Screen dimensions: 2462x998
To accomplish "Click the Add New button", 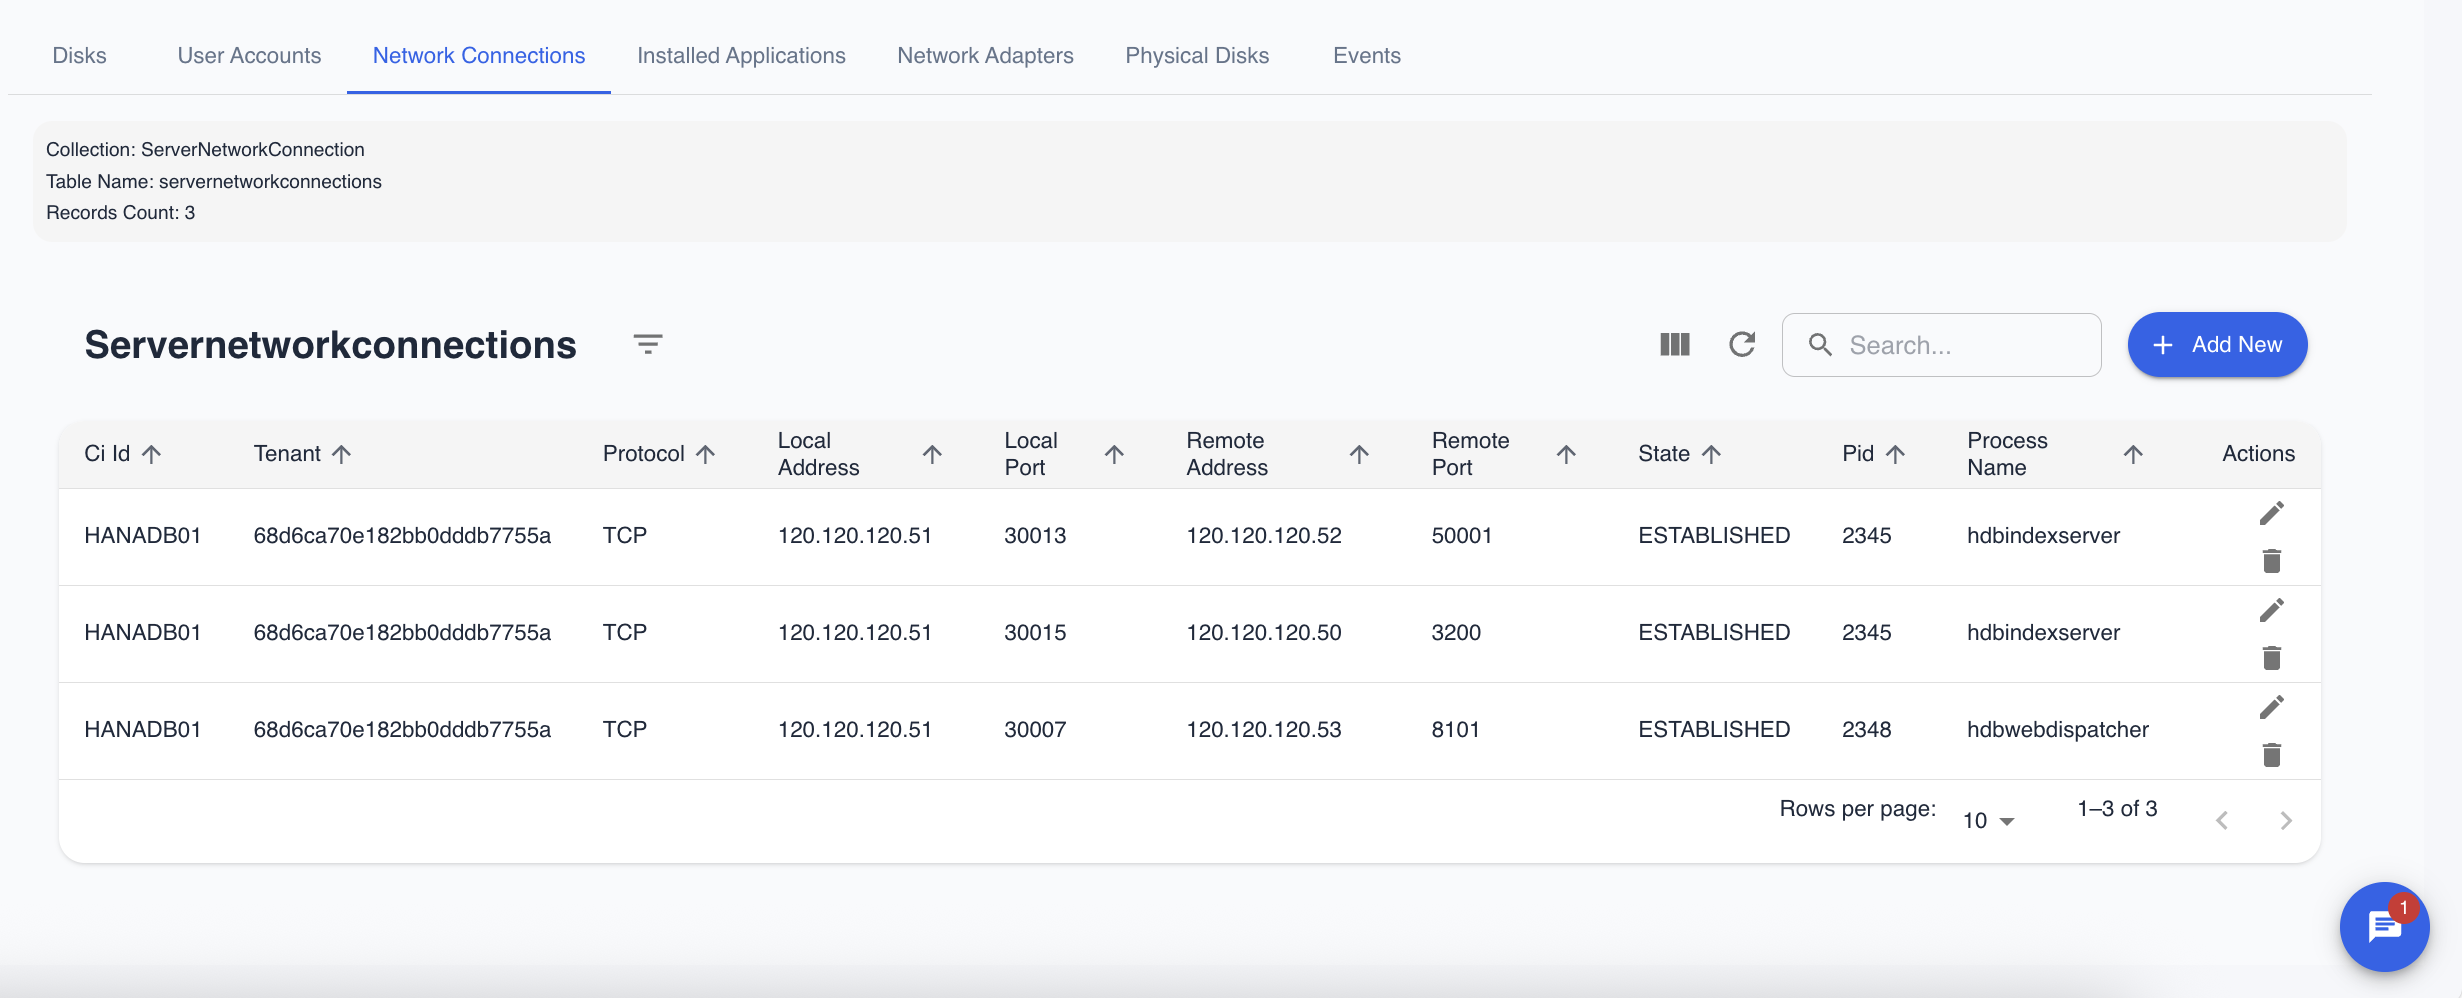I will 2217,344.
